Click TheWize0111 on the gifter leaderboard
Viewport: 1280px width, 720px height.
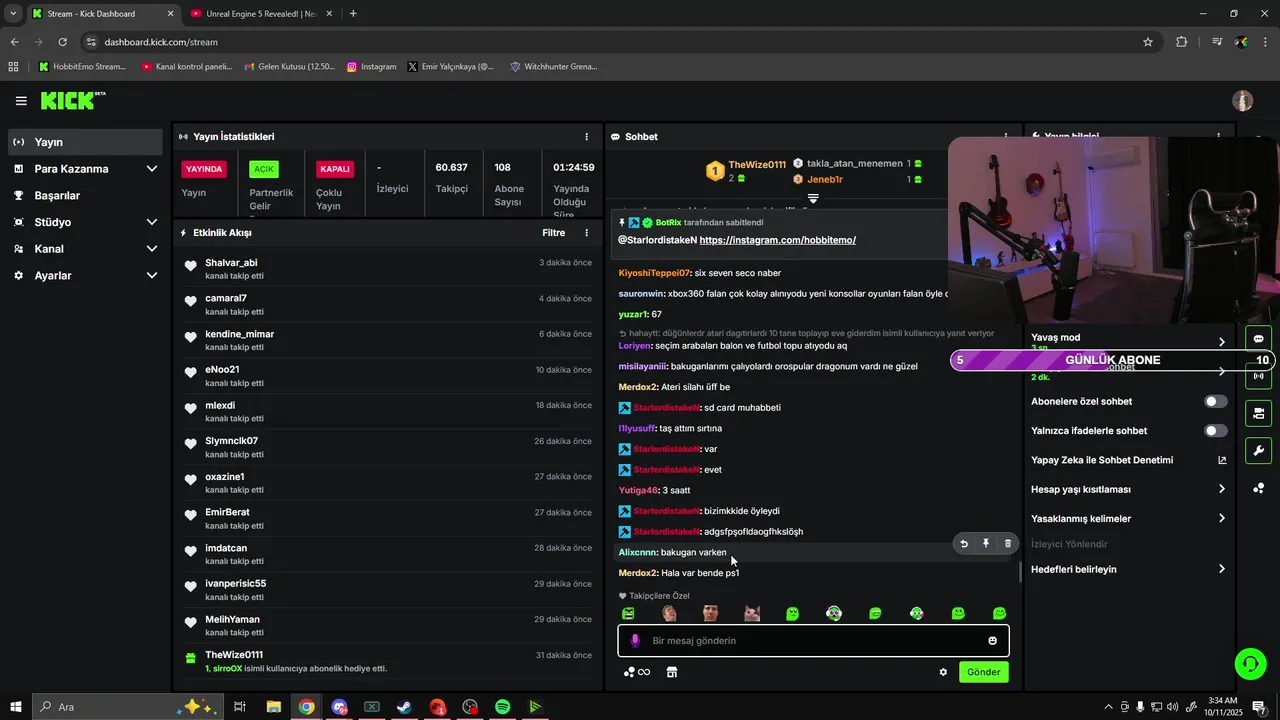point(757,165)
